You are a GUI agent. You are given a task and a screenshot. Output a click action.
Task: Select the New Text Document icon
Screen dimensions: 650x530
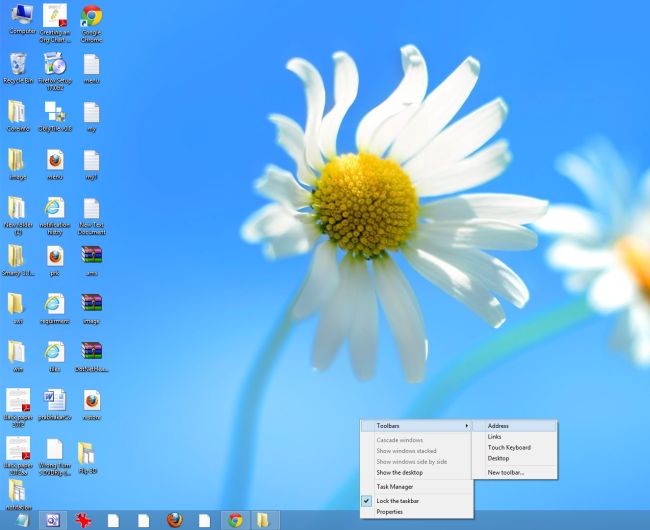[91, 216]
